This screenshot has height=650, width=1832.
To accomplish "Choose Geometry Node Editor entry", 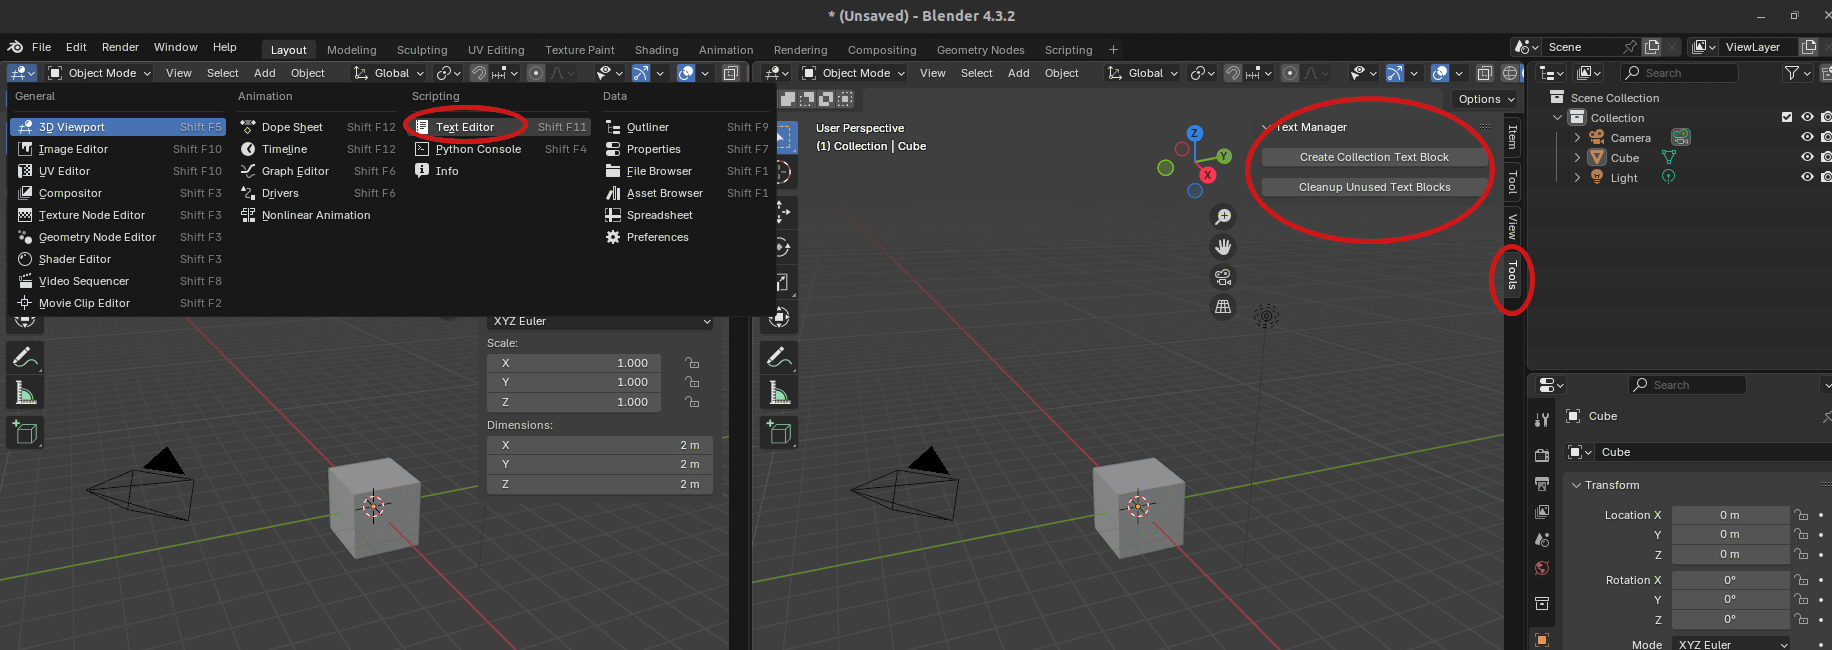I will tap(118, 237).
